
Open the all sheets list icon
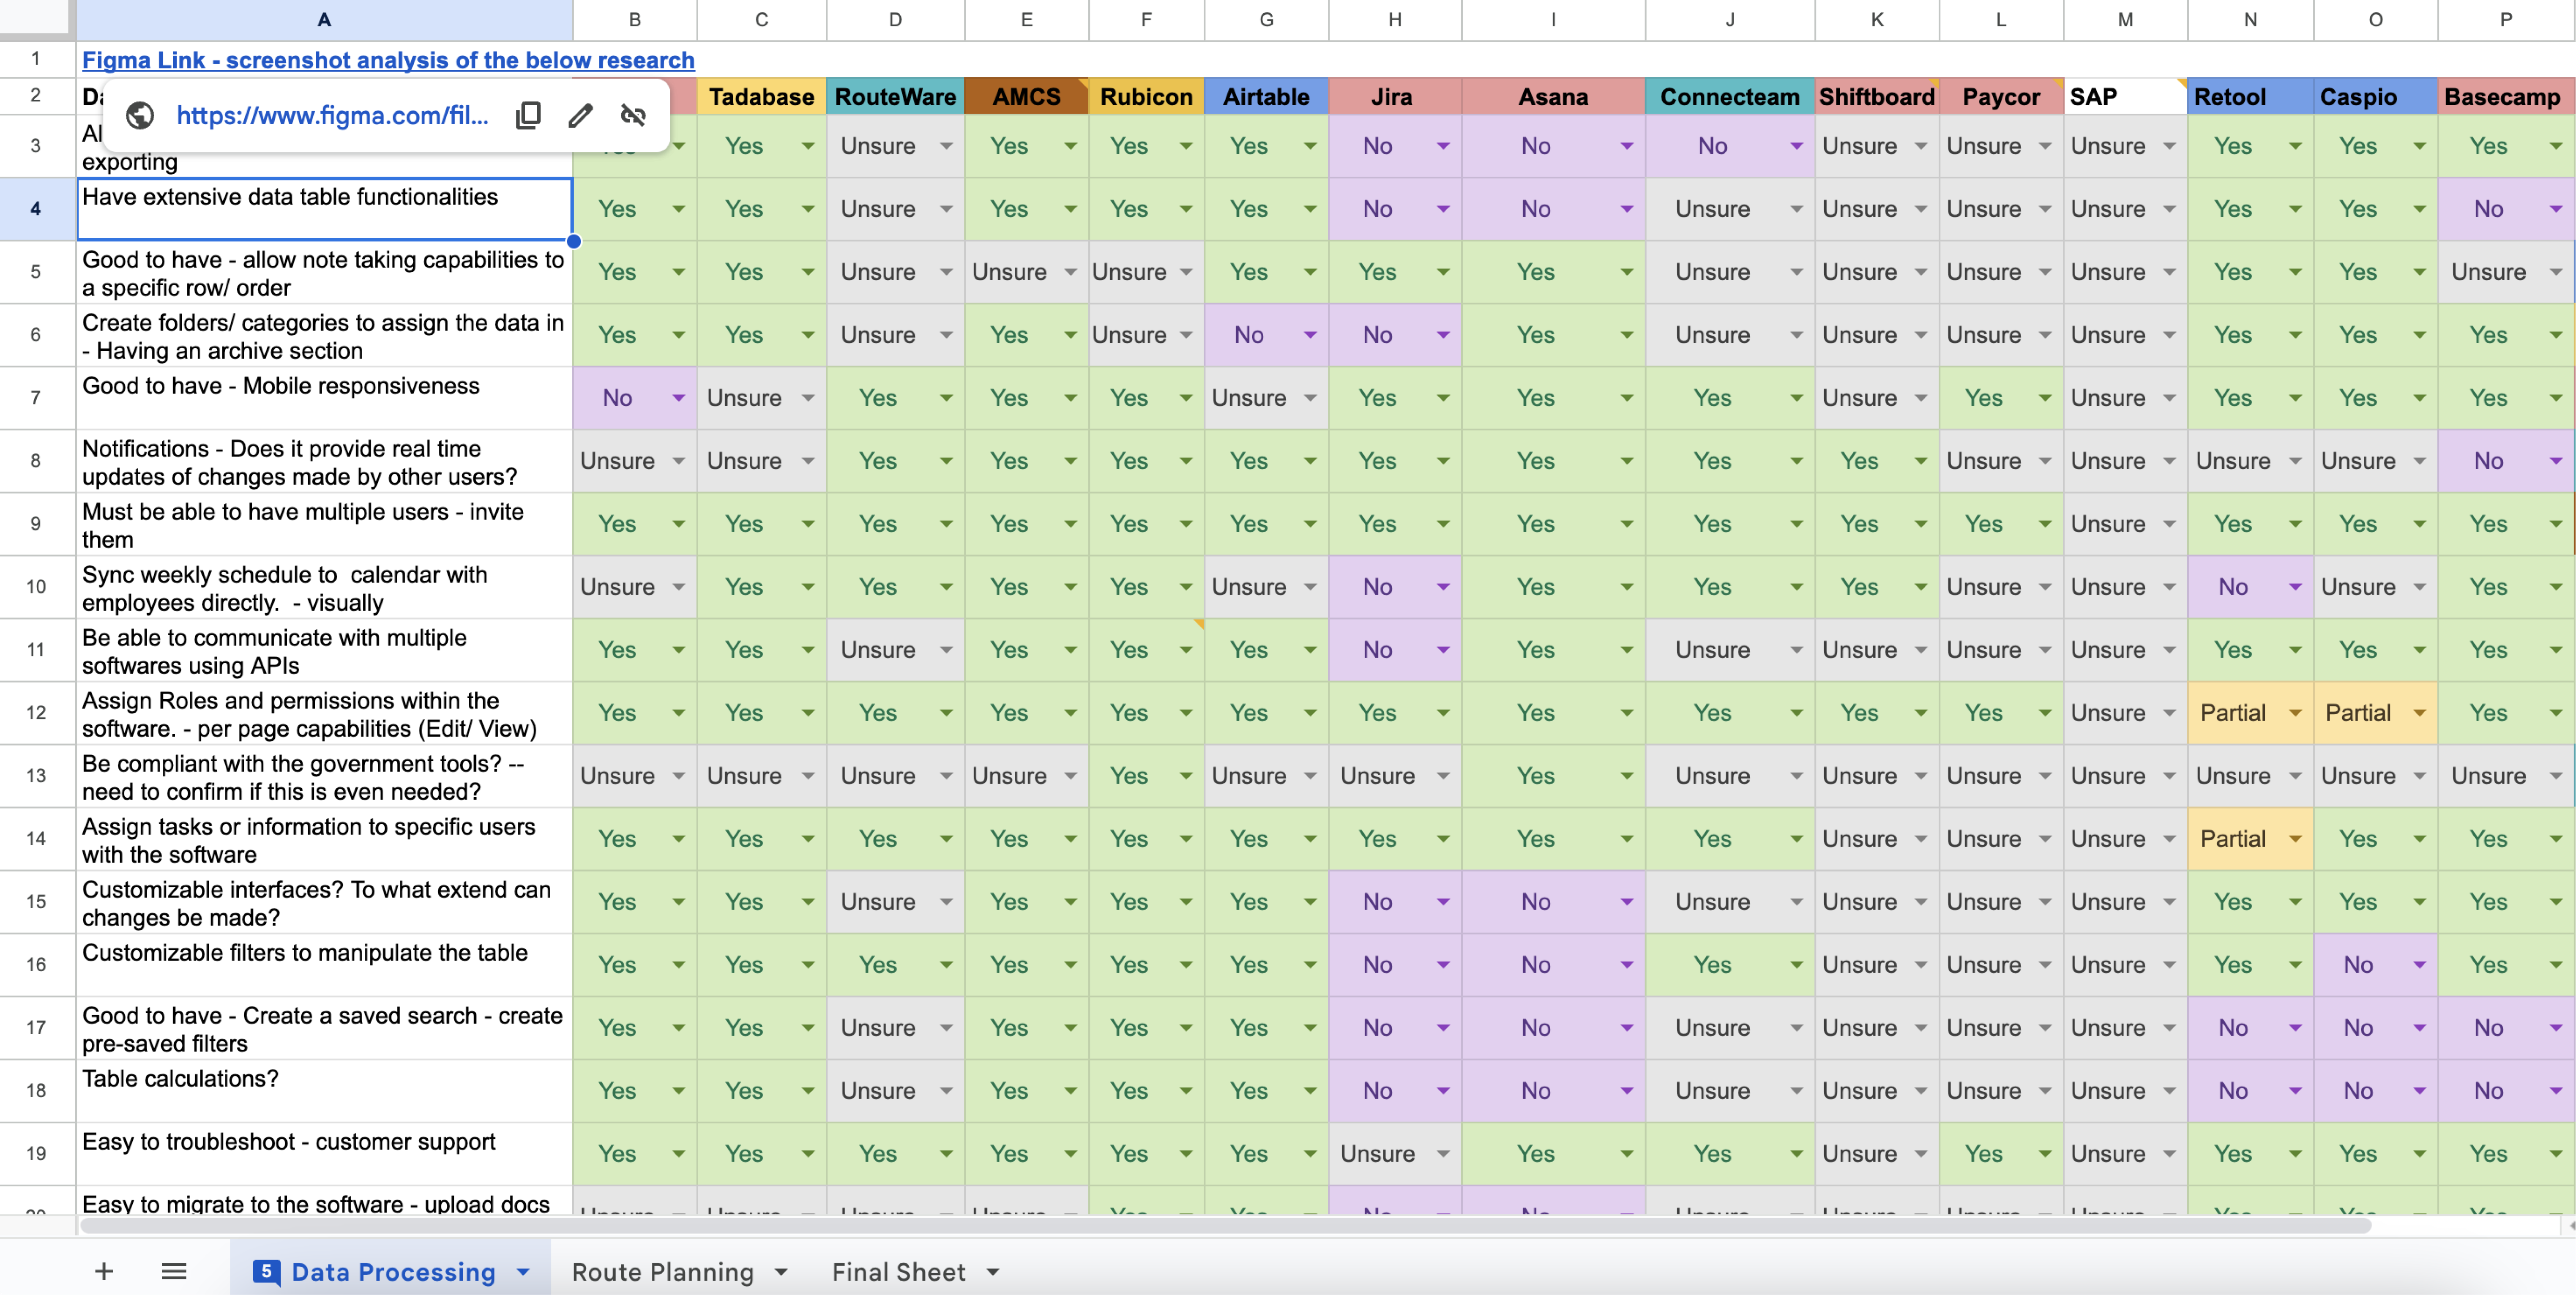pos(174,1271)
